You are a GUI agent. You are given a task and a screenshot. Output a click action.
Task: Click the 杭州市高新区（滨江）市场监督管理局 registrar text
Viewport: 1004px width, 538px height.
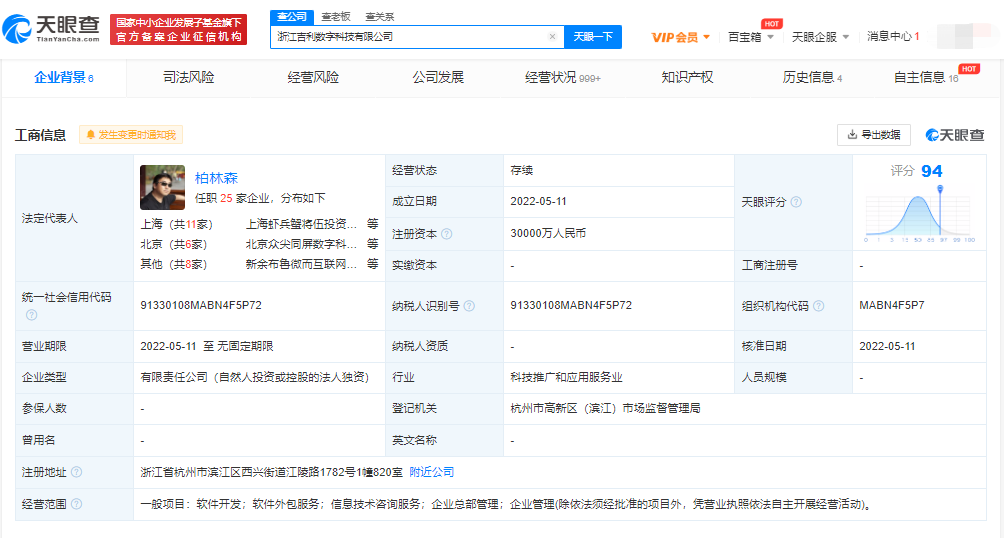click(x=605, y=408)
